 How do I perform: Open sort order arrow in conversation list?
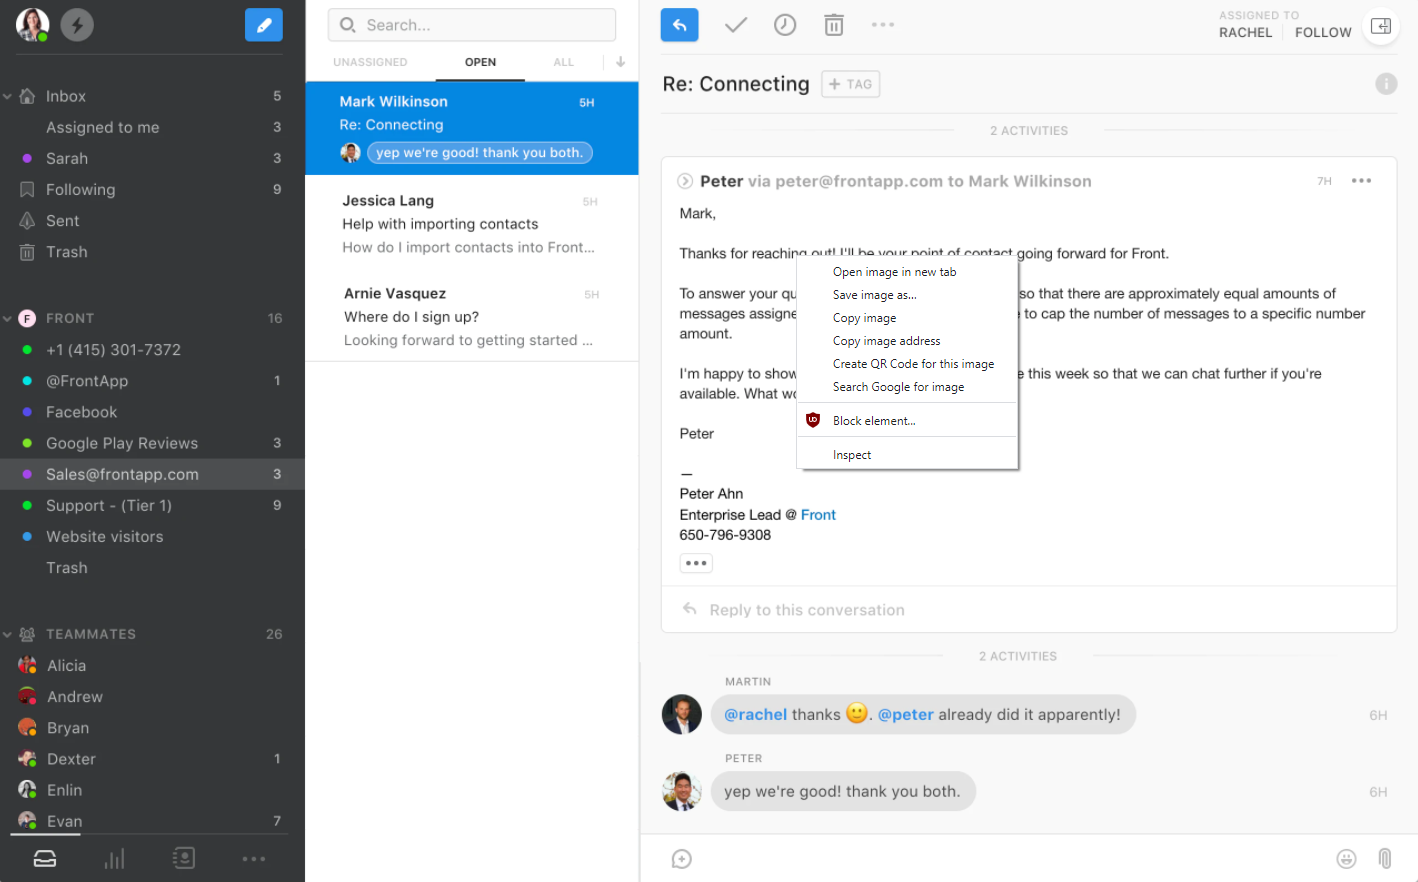pyautogui.click(x=620, y=62)
